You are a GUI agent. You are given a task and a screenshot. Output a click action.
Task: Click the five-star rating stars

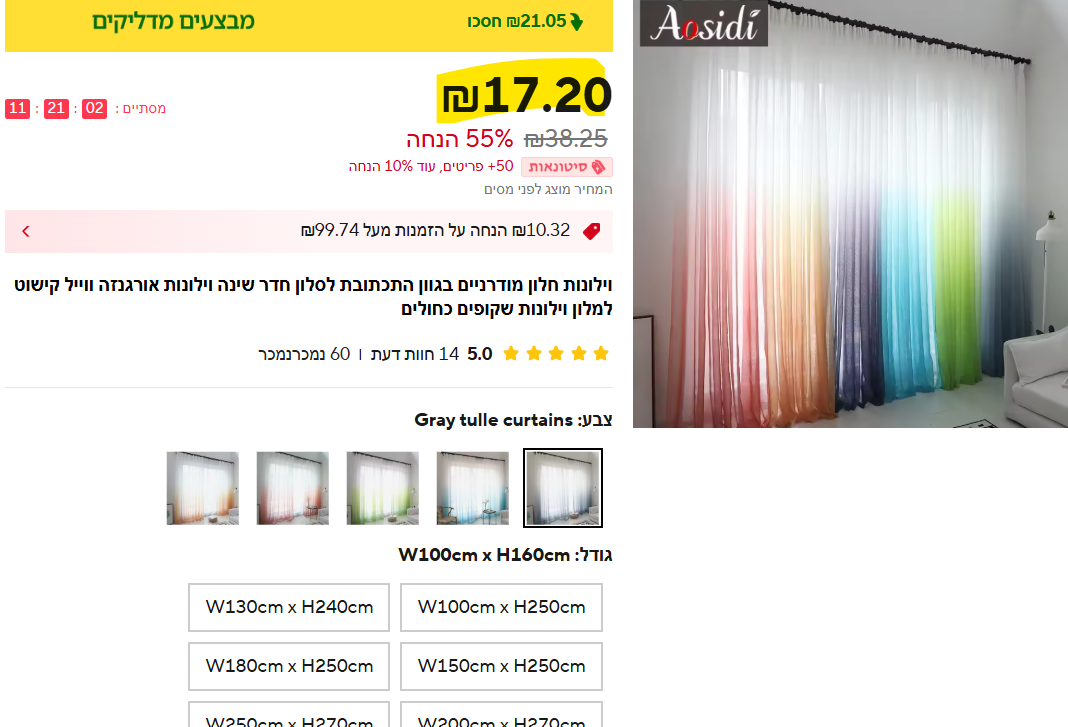pos(556,354)
